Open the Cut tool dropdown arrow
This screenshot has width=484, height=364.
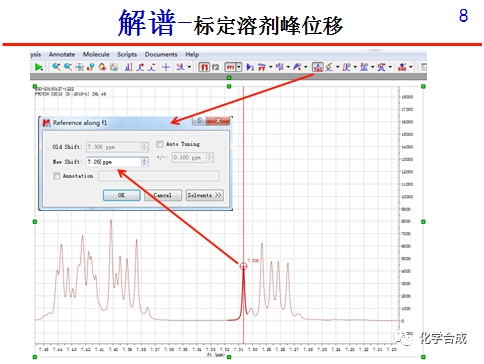pyautogui.click(x=189, y=67)
